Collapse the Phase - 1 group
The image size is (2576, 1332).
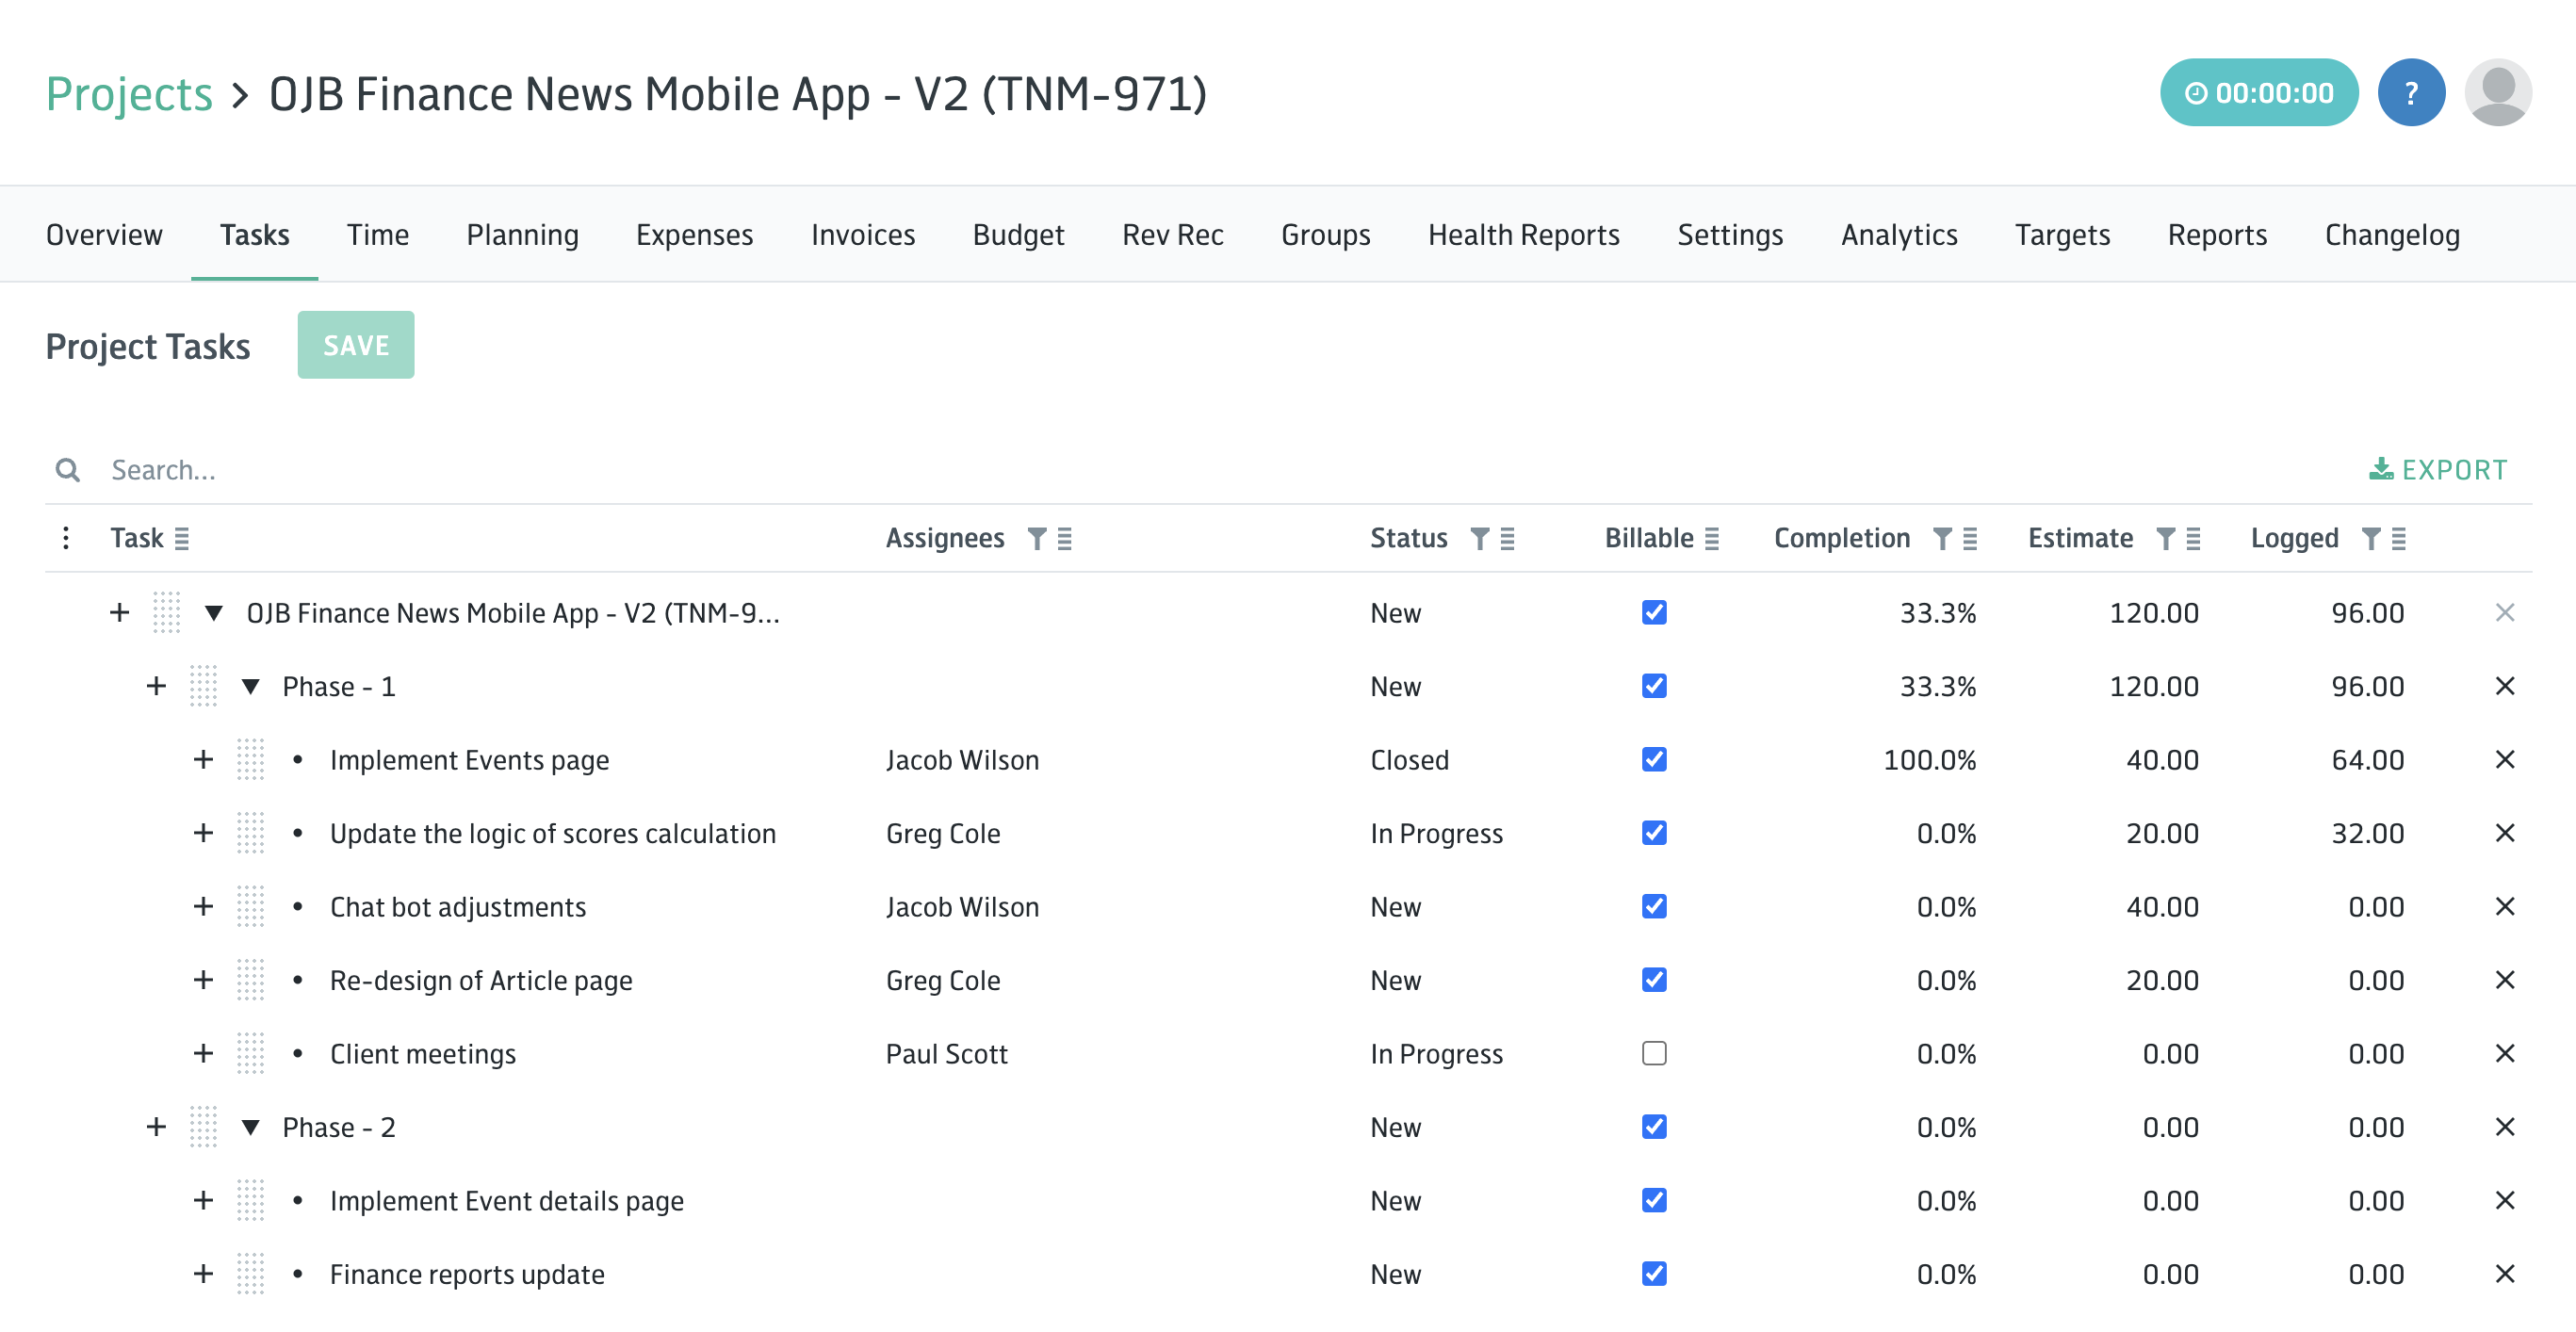tap(251, 687)
